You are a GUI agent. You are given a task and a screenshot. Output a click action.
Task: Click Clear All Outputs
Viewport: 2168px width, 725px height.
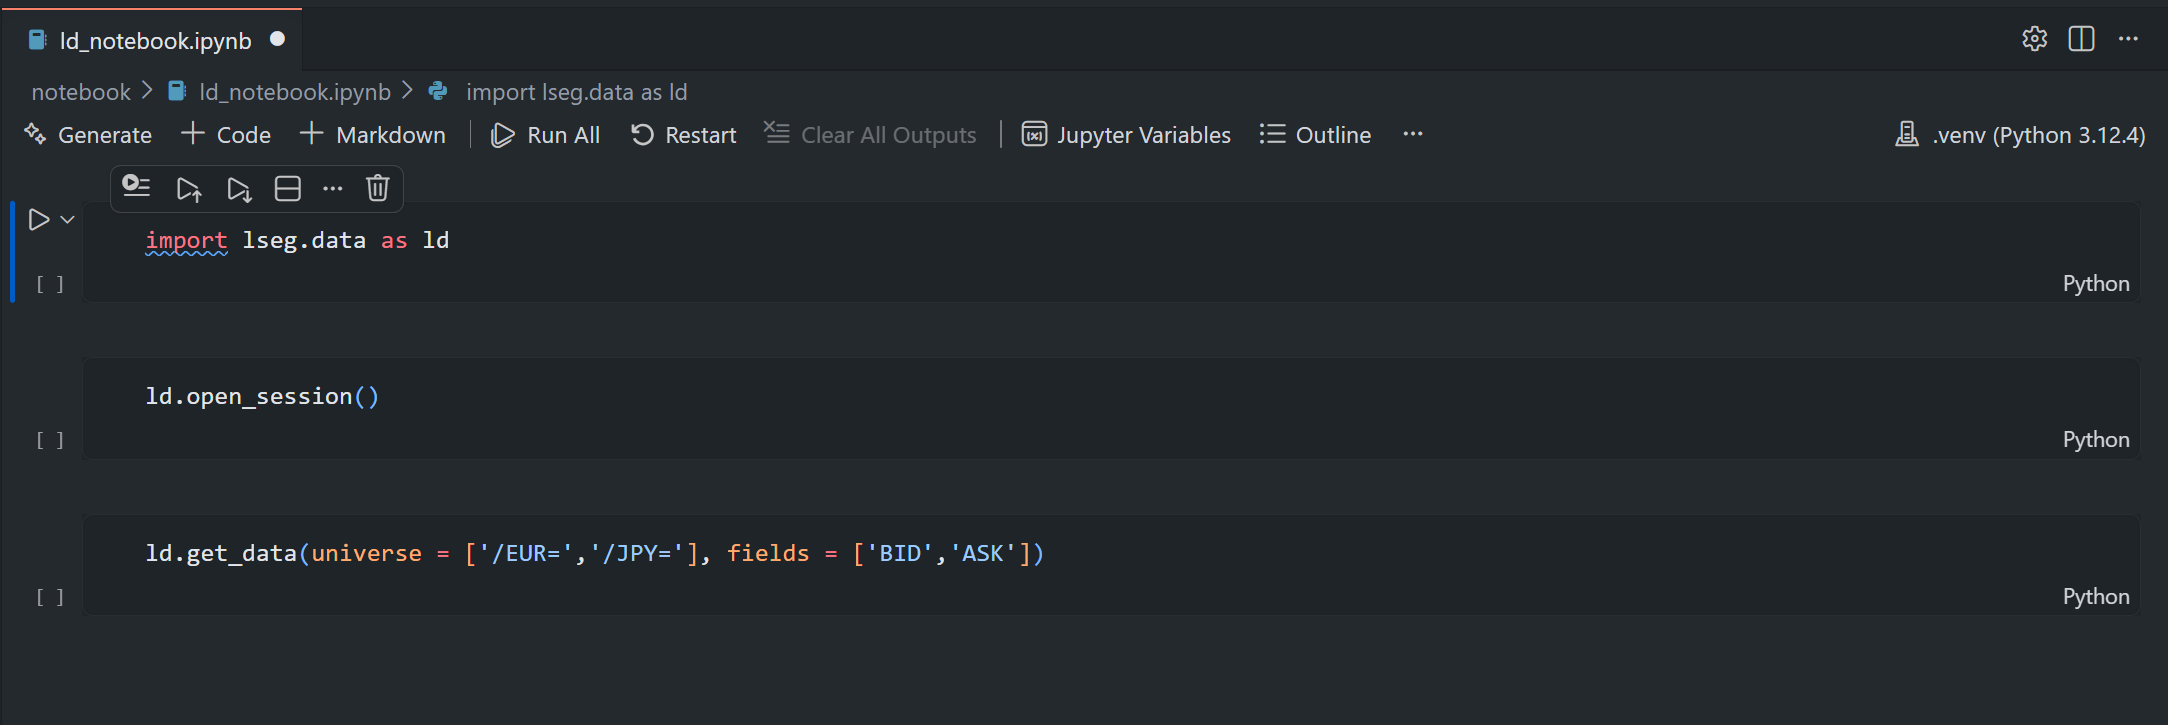[x=870, y=135]
